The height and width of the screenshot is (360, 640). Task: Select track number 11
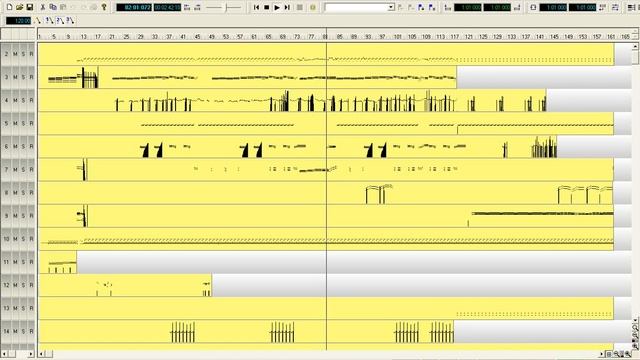point(6,262)
